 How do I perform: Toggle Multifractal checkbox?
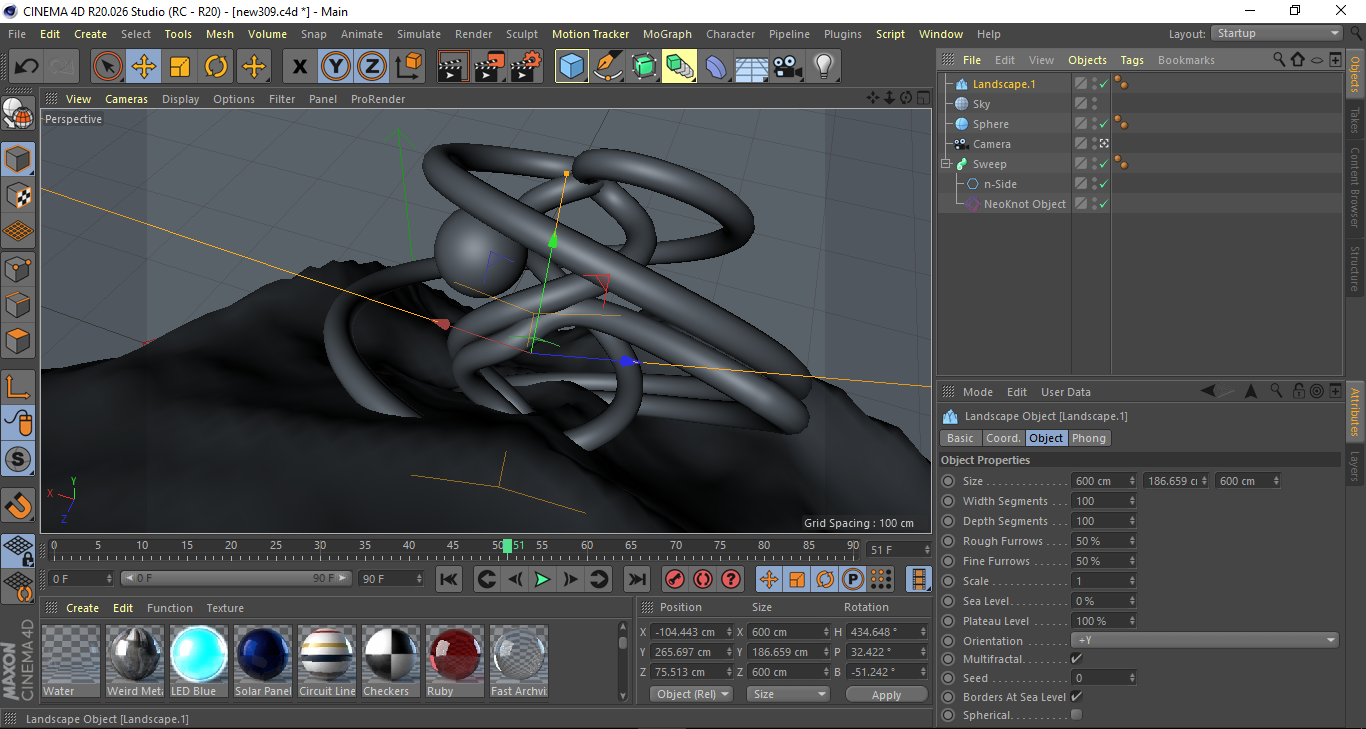pyautogui.click(x=1076, y=659)
